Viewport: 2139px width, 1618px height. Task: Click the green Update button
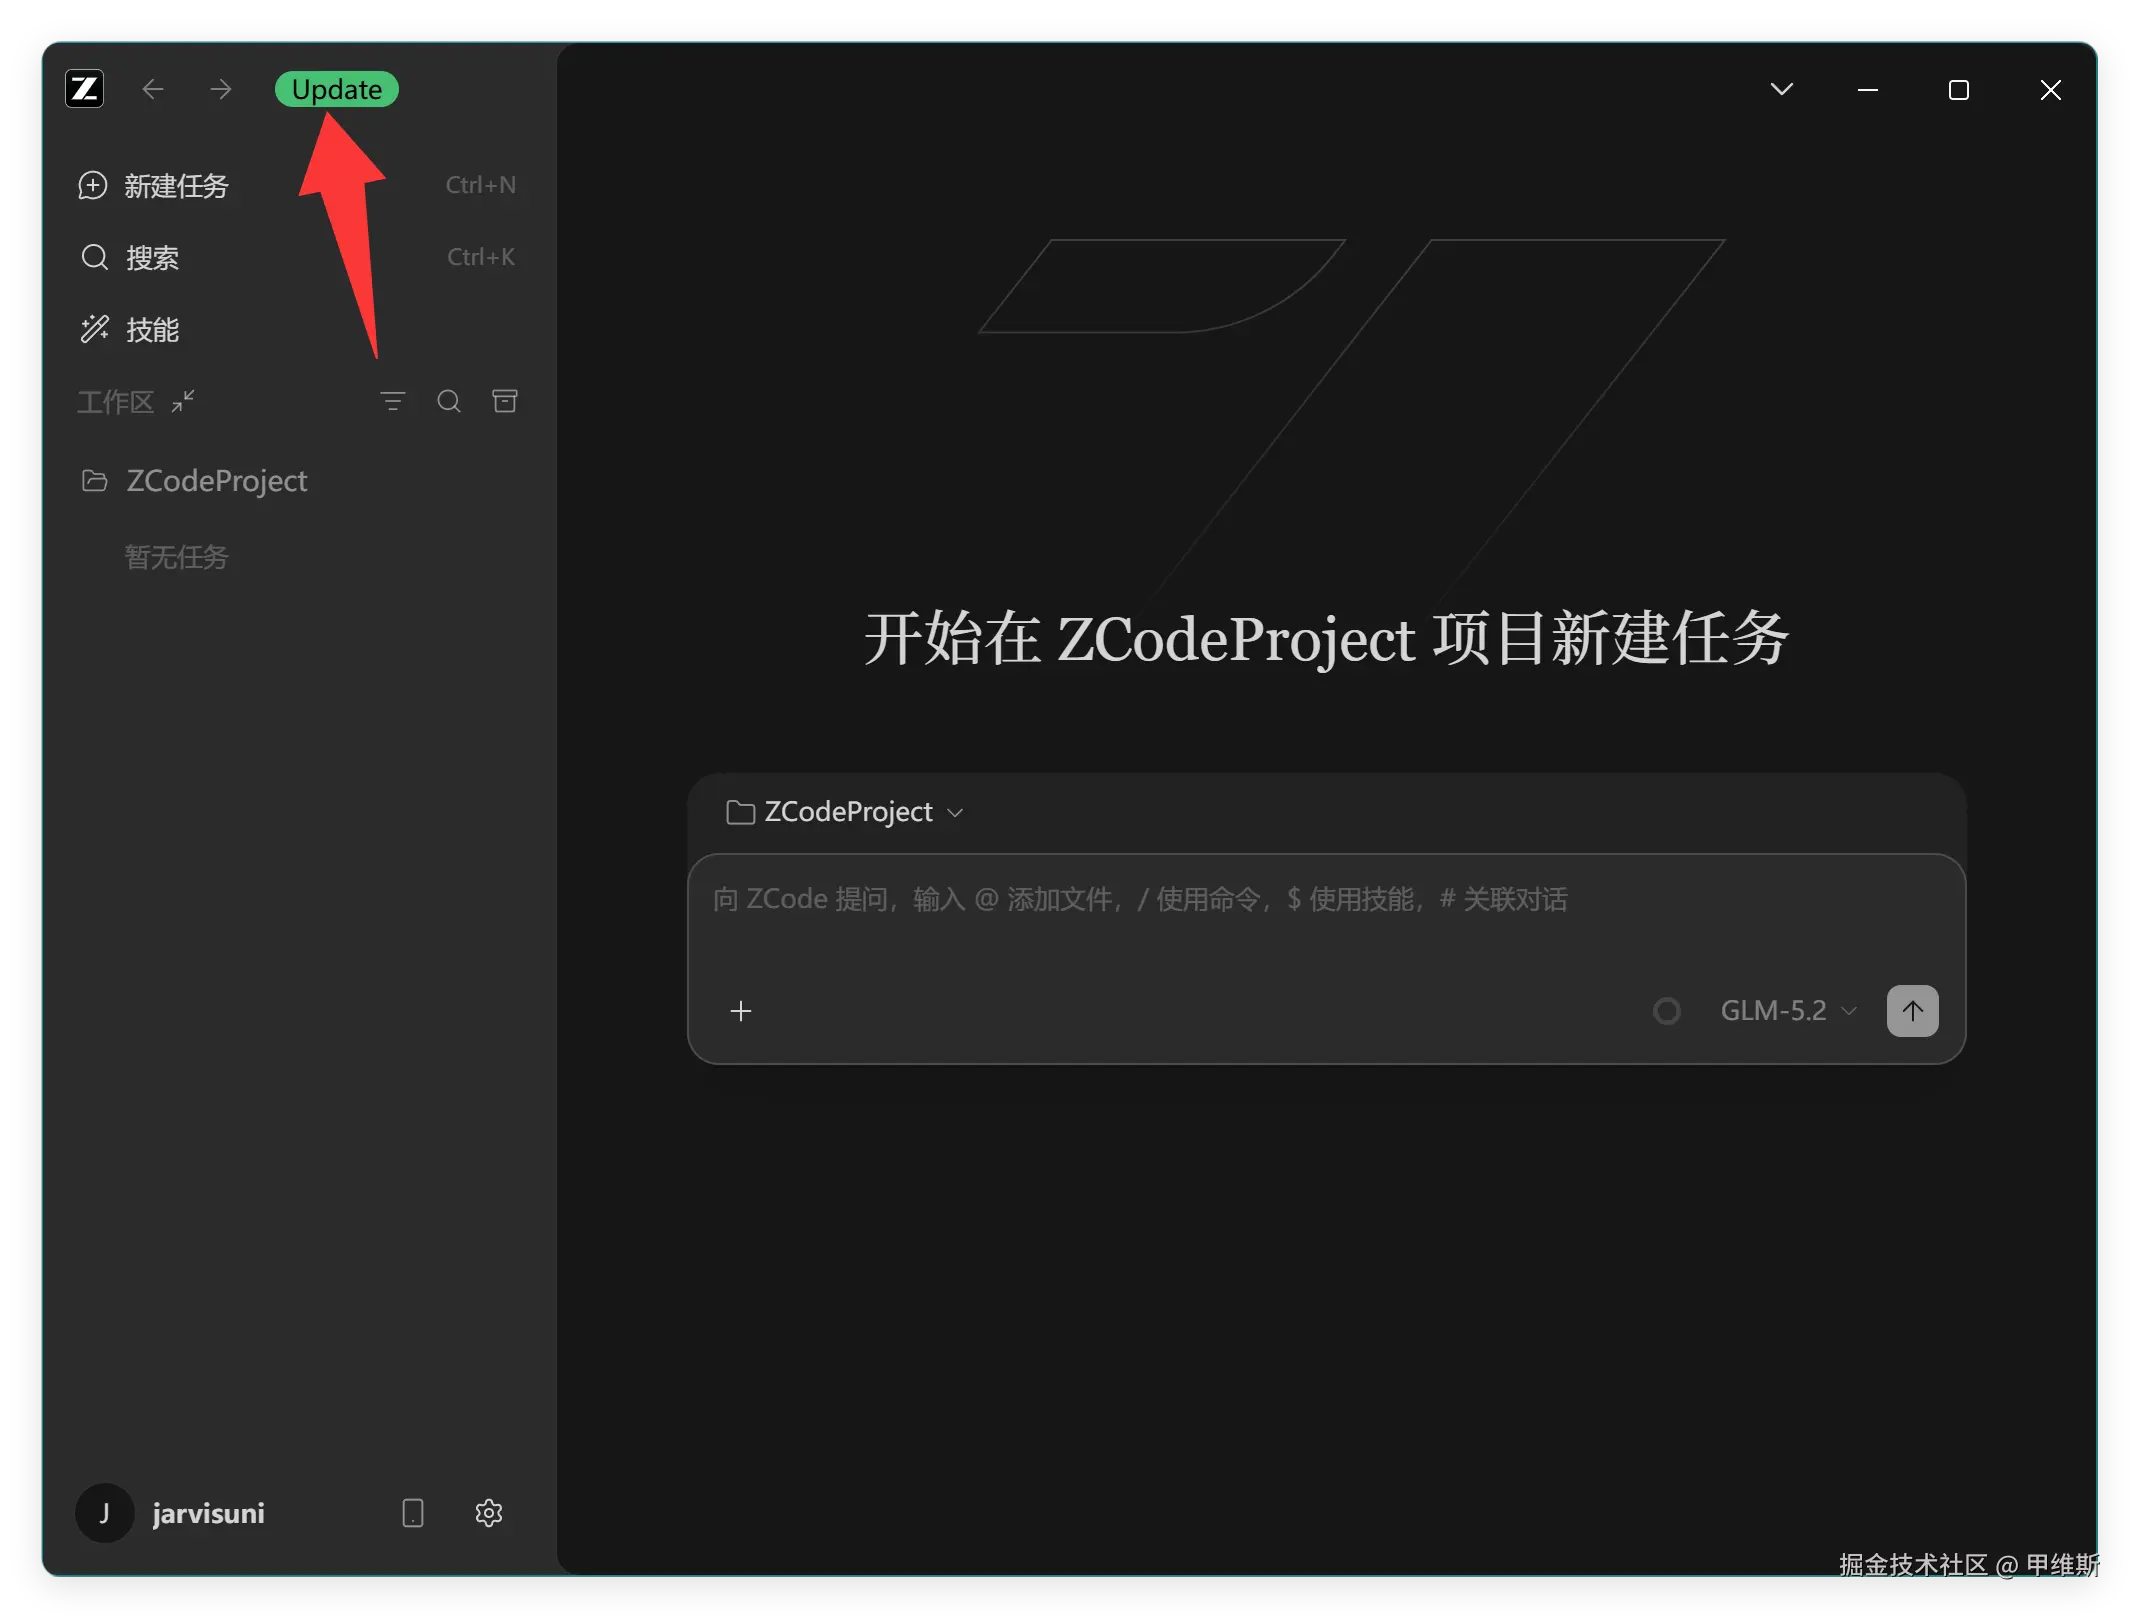tap(337, 89)
